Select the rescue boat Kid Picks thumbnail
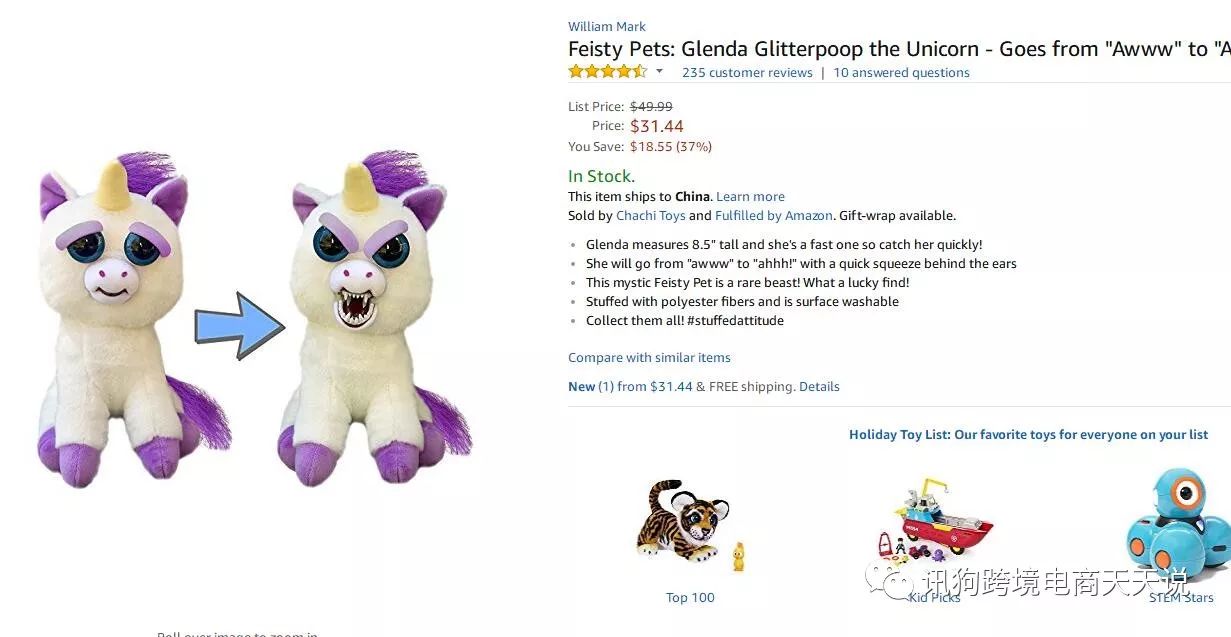This screenshot has width=1231, height=637. [x=935, y=522]
